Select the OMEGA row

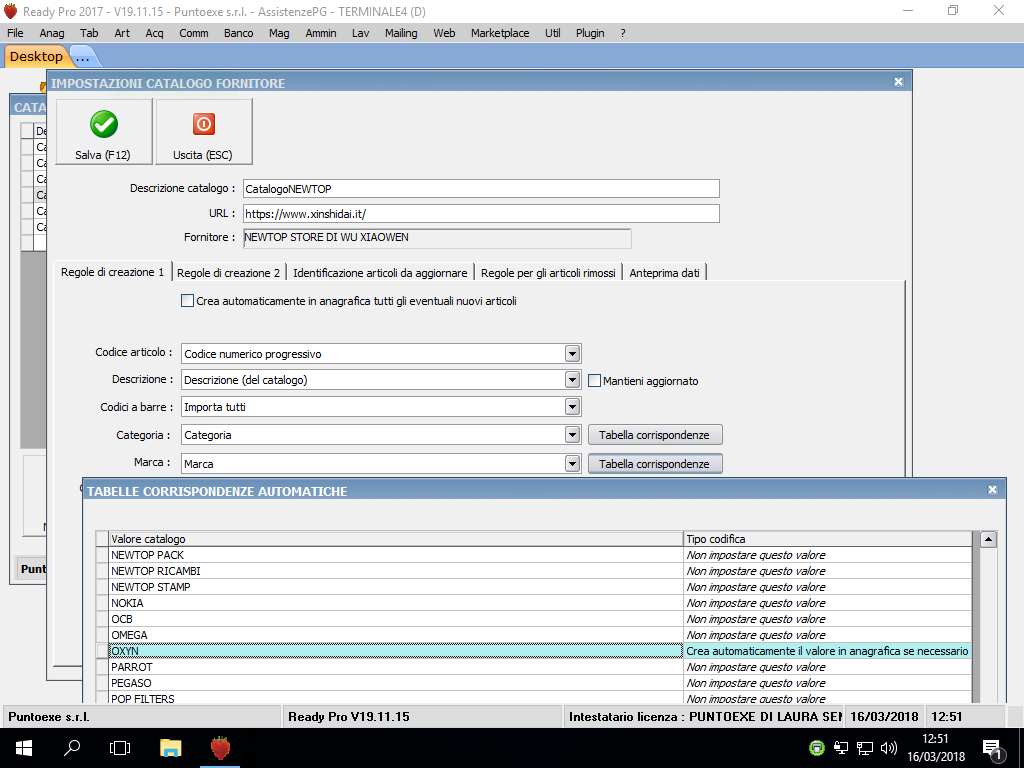(534, 635)
